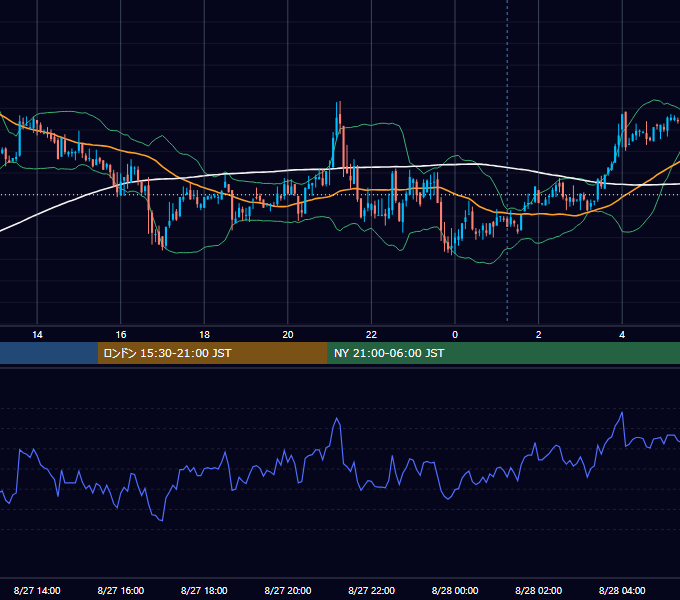This screenshot has height=600, width=680.
Task: Click the 8/27 16:00 date label
Action: tap(121, 590)
